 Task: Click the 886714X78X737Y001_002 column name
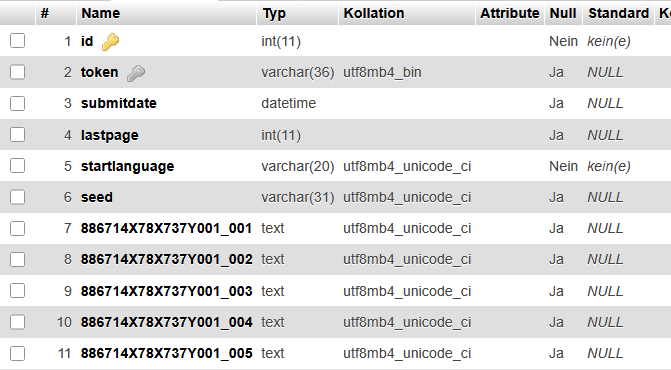point(166,259)
